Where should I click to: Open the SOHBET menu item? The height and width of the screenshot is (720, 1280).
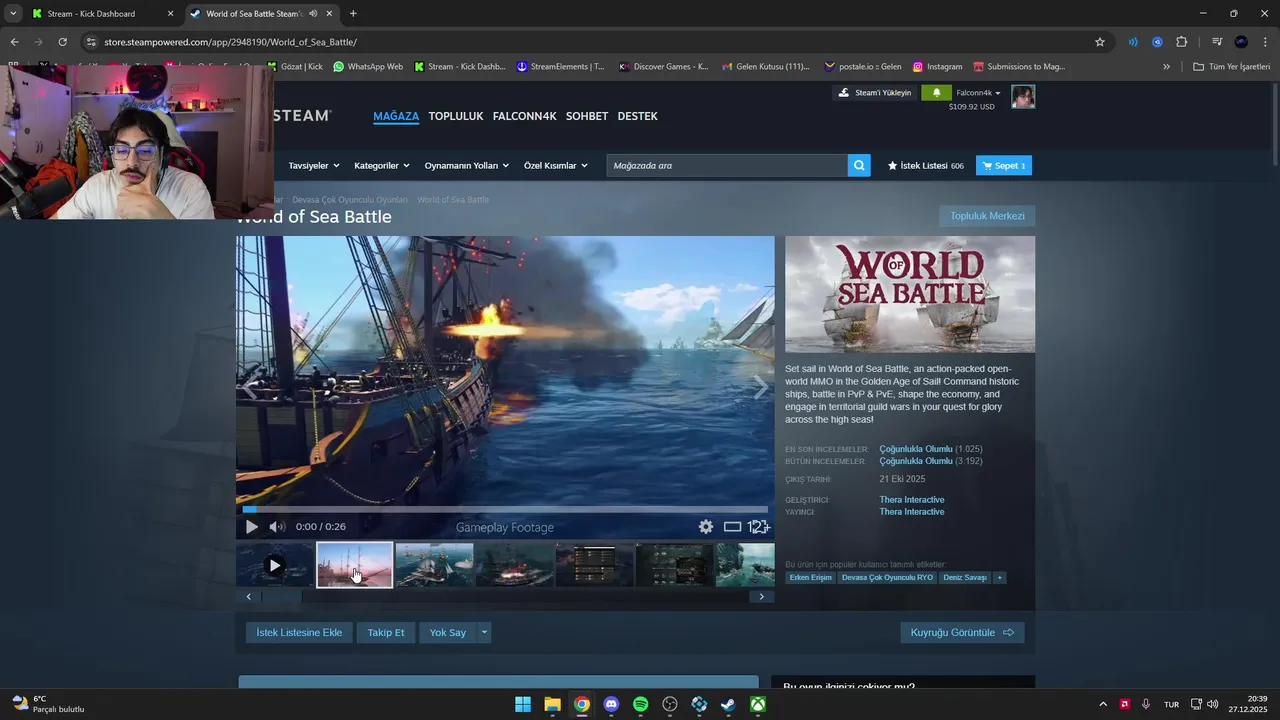coord(587,116)
